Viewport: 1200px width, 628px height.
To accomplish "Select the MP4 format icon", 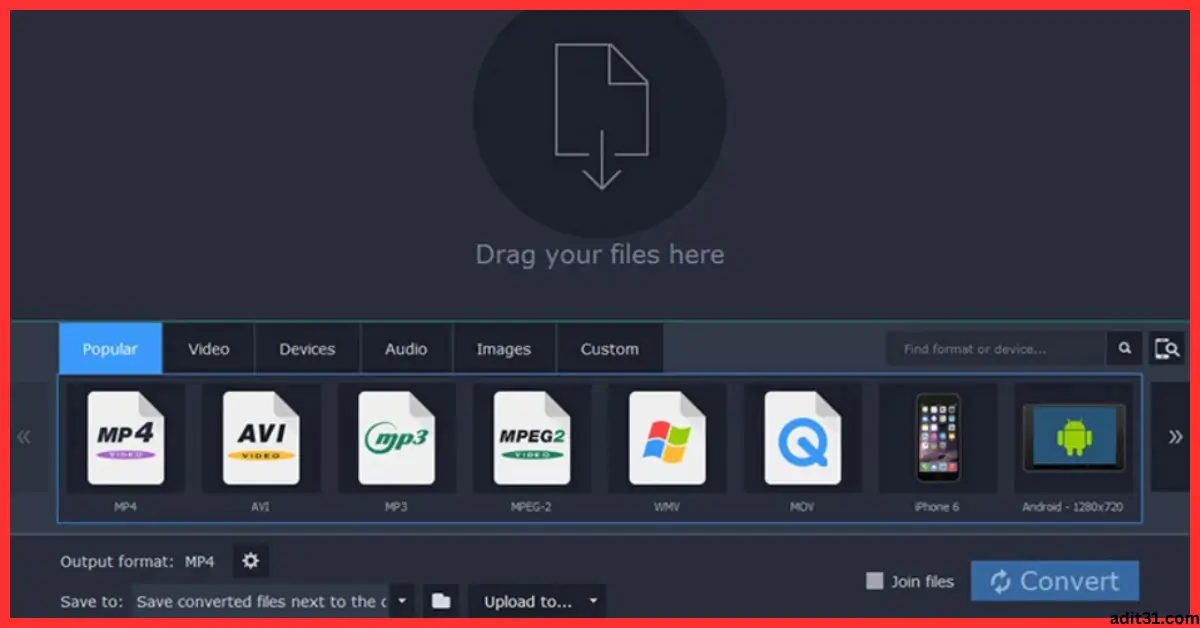I will (125, 438).
